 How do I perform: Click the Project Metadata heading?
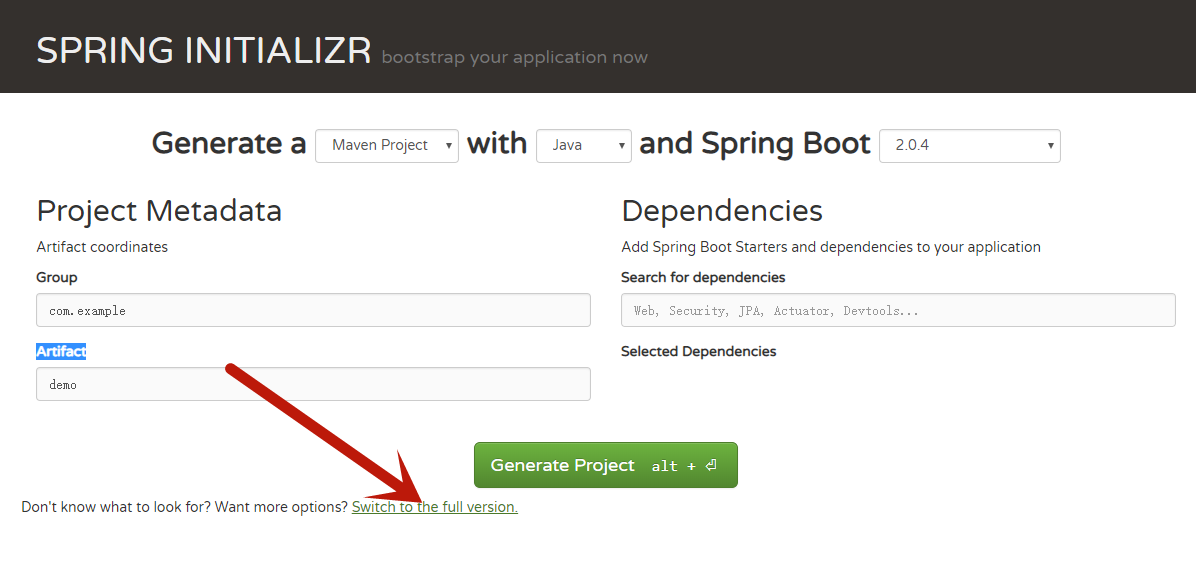(159, 211)
